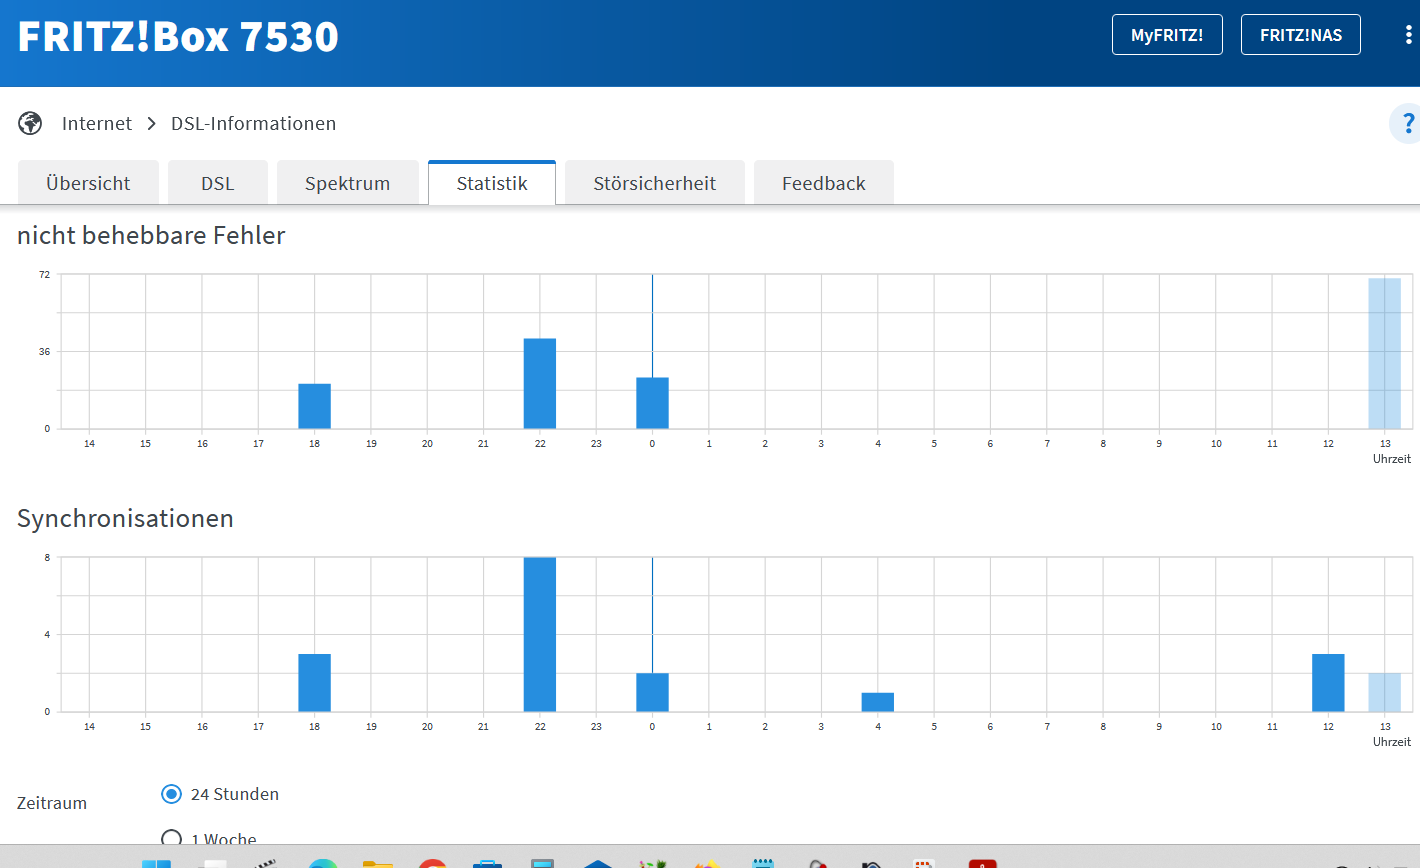This screenshot has width=1420, height=868.
Task: Click the '8' axis value in the Synchronisationen chart
Action: pyautogui.click(x=47, y=557)
